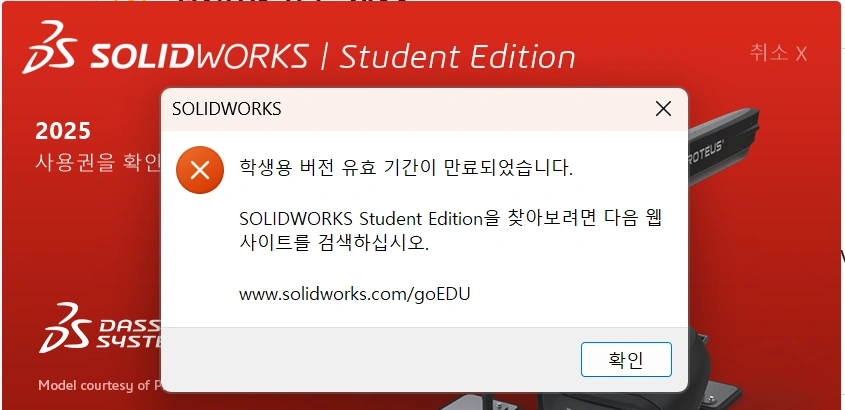Close the SOLIDWORKS error dialog

663,109
